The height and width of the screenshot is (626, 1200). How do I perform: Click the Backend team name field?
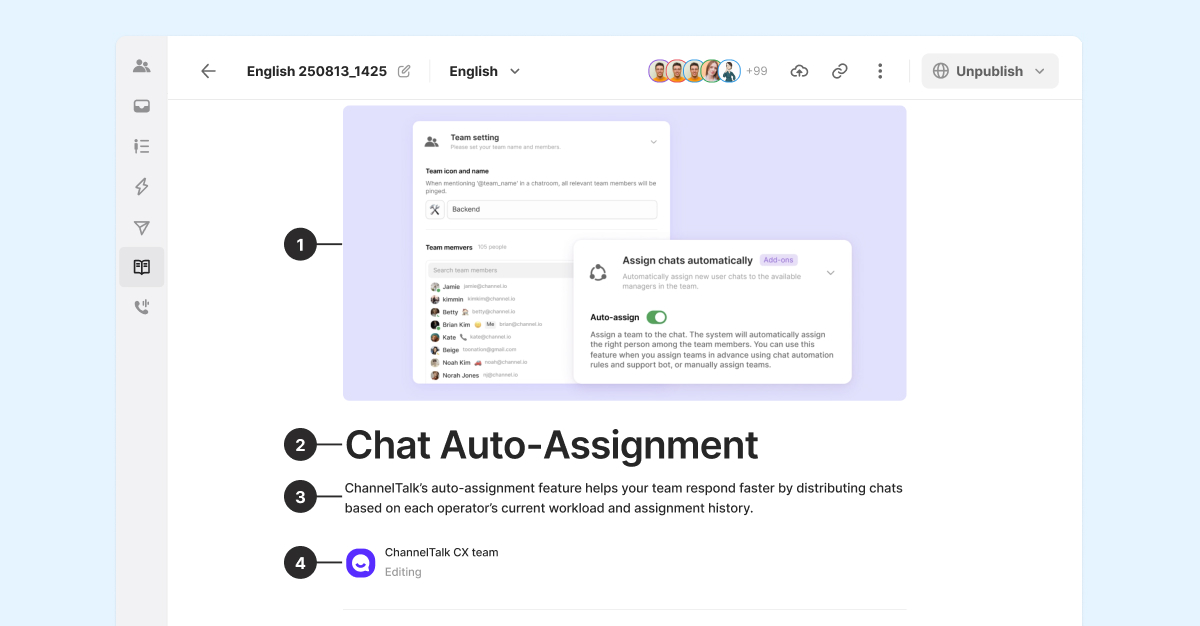click(x=552, y=210)
